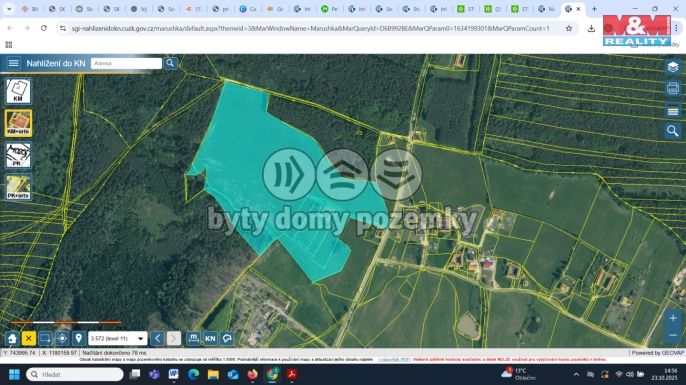Screen dimensions: 686x385
Task: Open Outlook from the taskbar
Action: 233,374
